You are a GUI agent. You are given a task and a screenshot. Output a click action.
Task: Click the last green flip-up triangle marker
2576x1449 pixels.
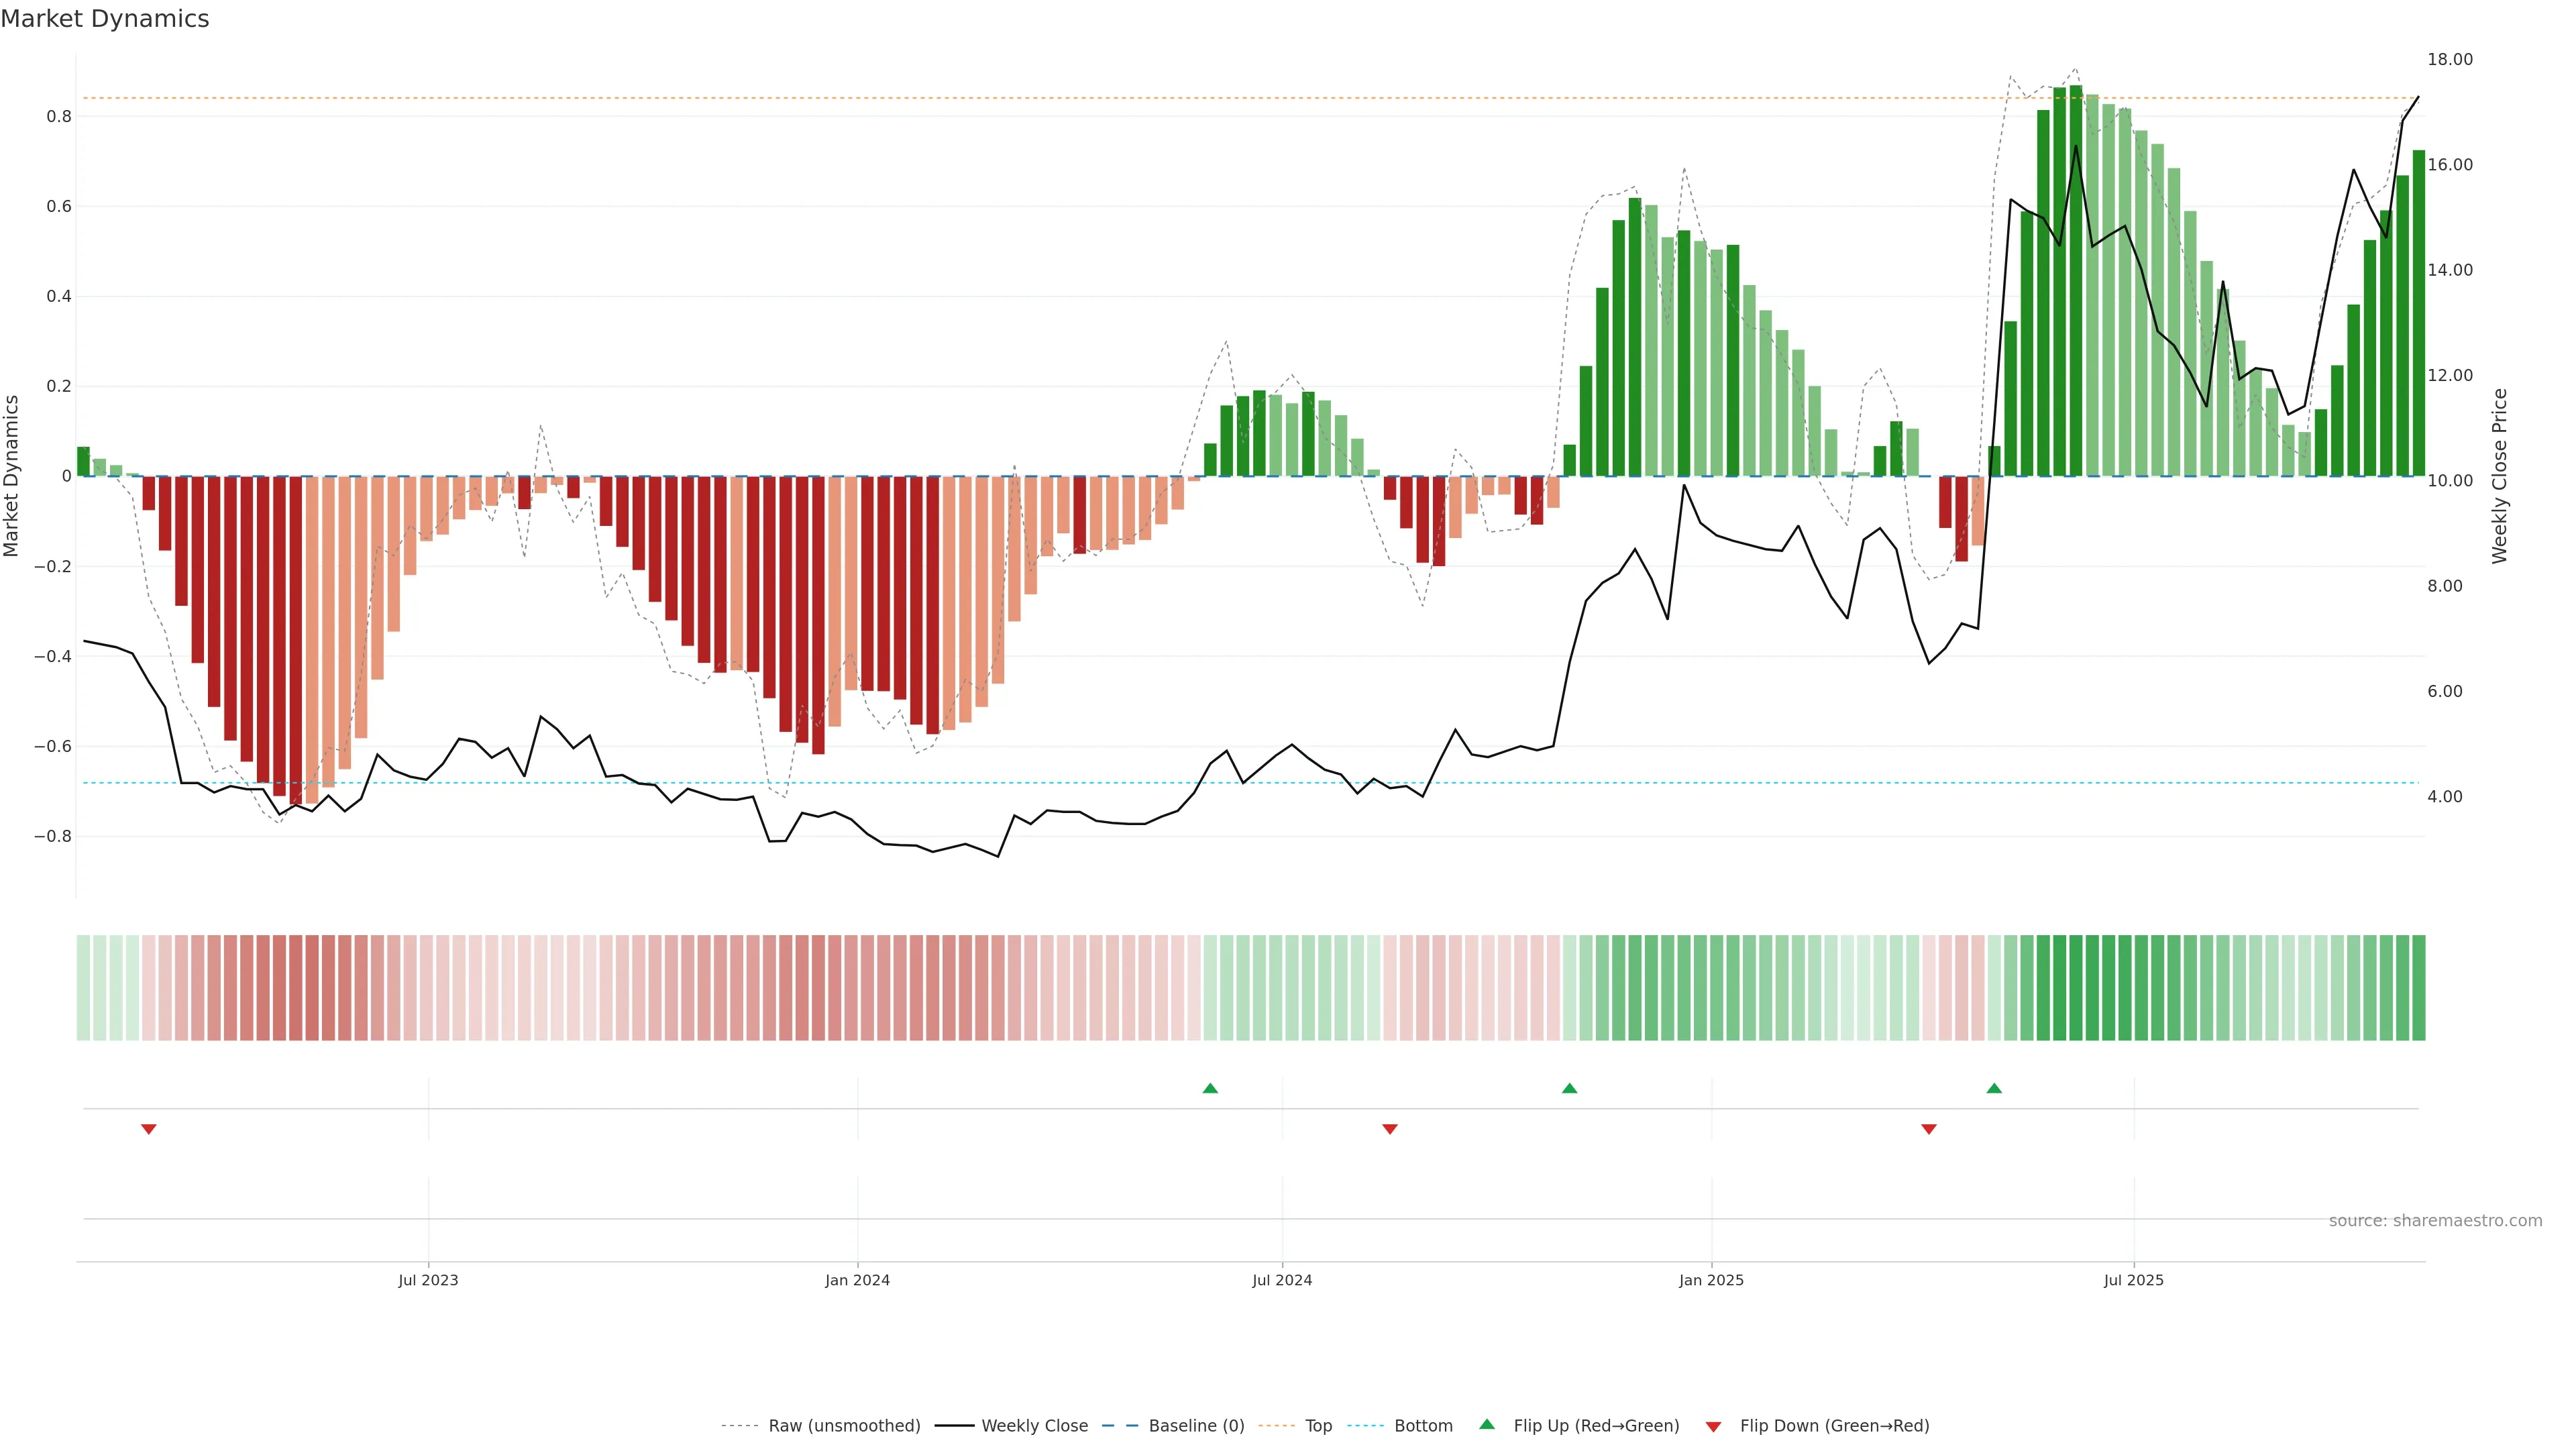(x=1994, y=1088)
